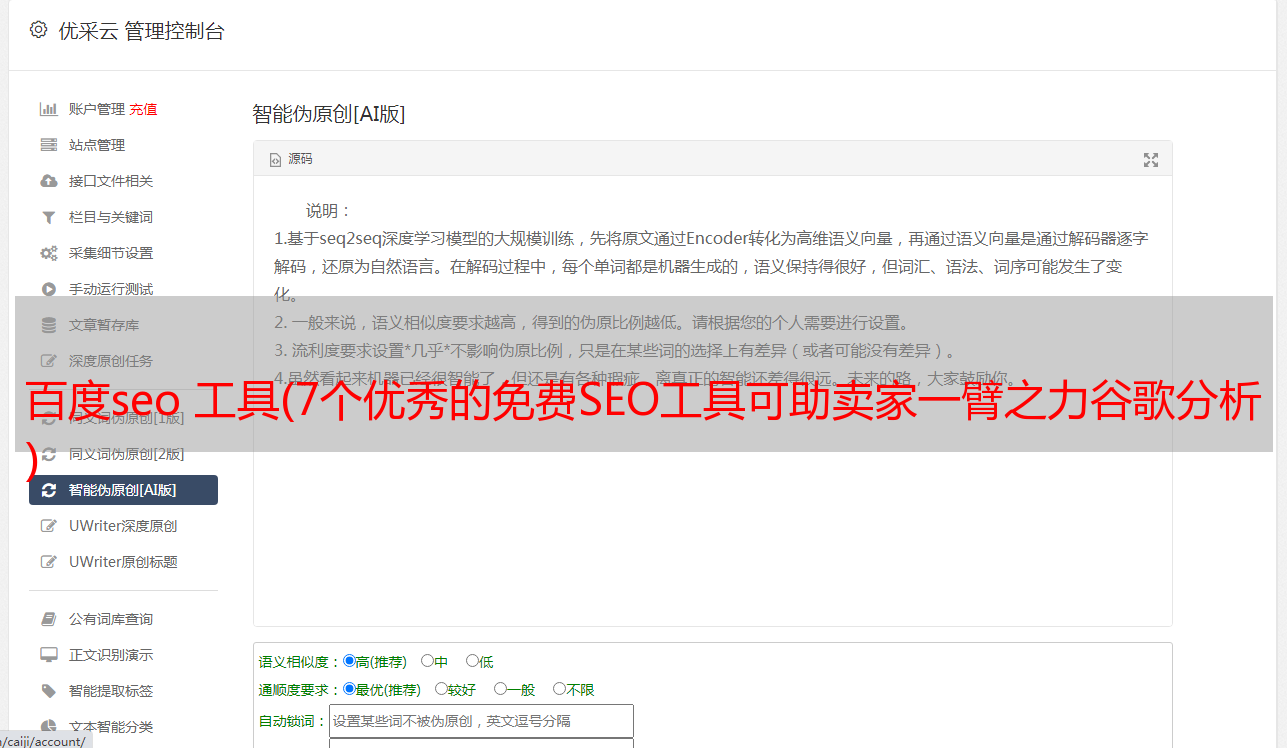Screen dimensions: 1287x748
Task: Select 最优(推荐) for 通顺度要求
Action: click(349, 689)
